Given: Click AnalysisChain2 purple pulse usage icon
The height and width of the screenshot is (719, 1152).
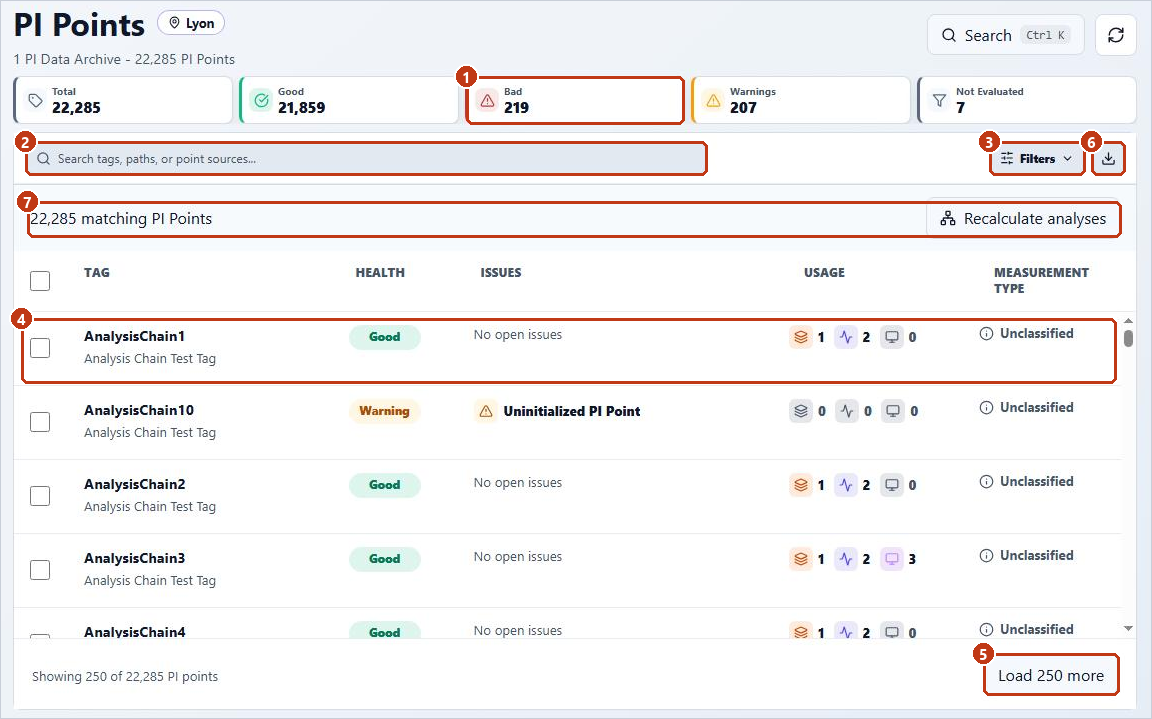Looking at the screenshot, I should pyautogui.click(x=846, y=485).
